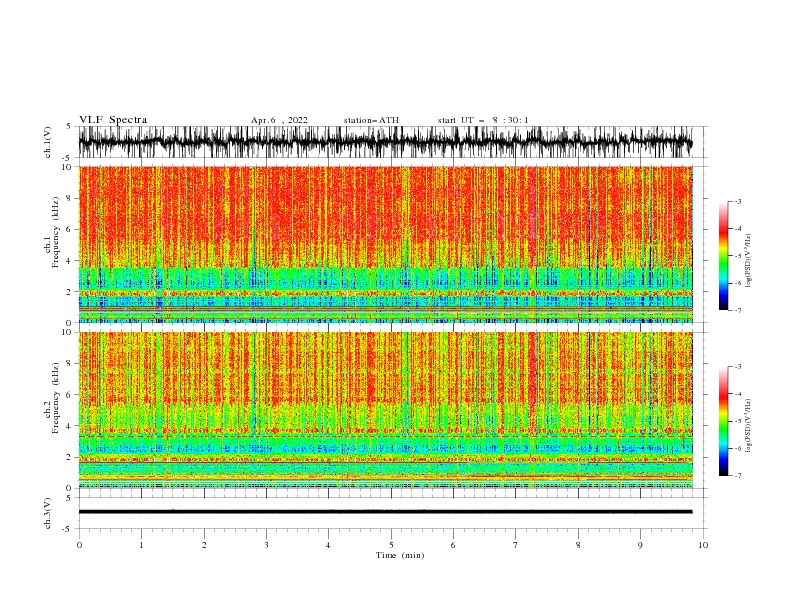
Task: Click tick label 7 on time axis
Action: pyautogui.click(x=516, y=545)
